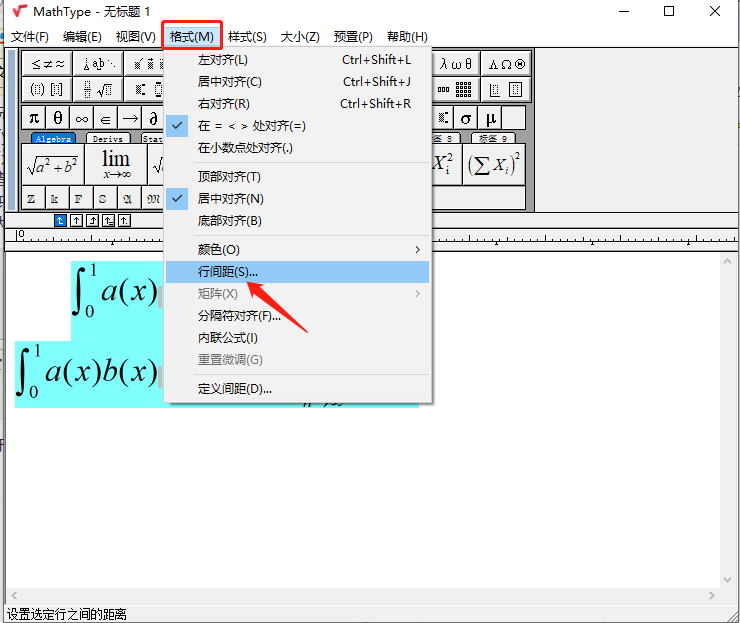Maximize the MathType window

coord(669,11)
